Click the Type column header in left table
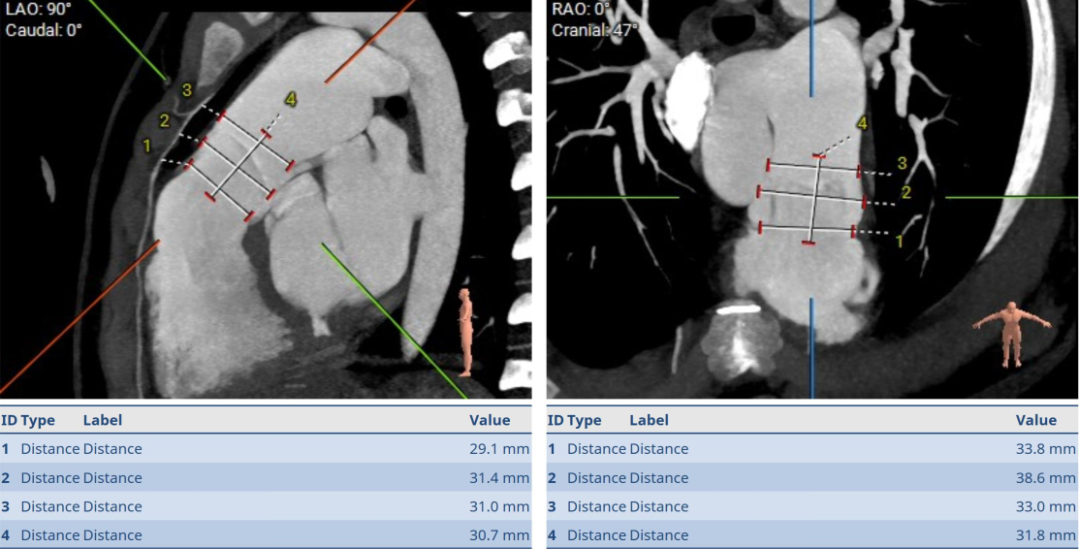Screen dimensions: 1080x549 point(38,420)
